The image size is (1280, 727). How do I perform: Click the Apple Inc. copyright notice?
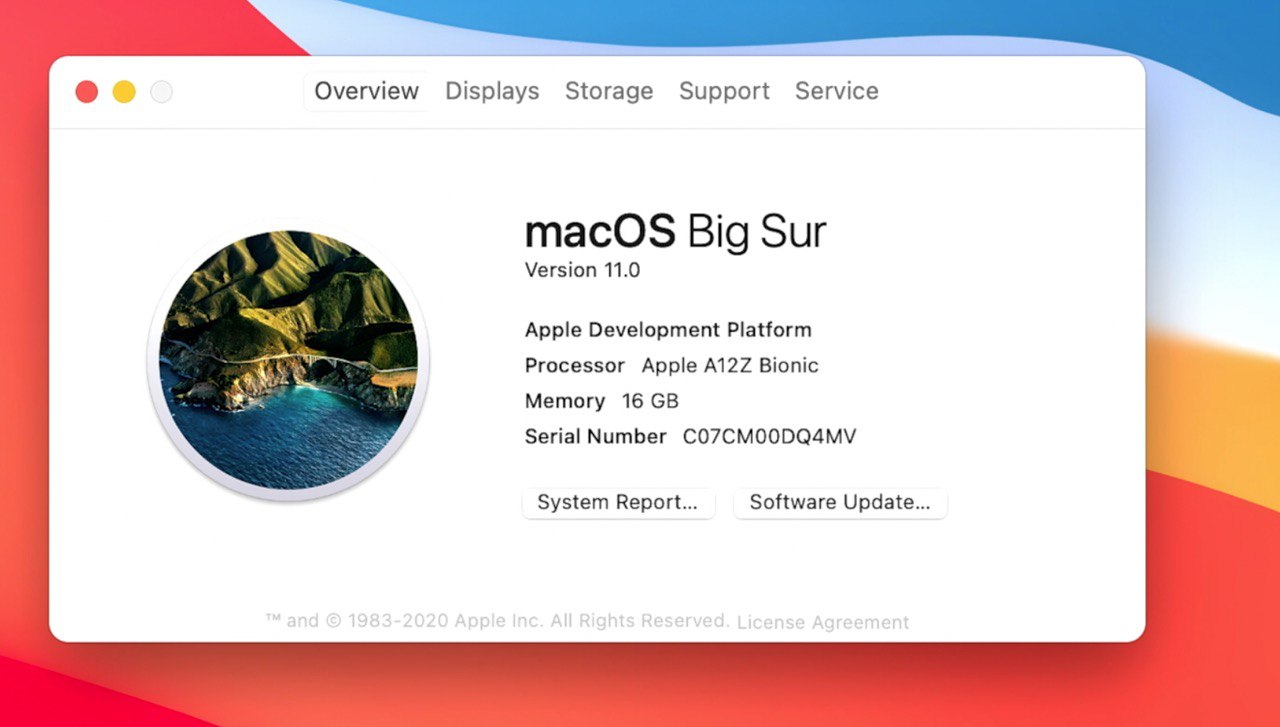click(x=498, y=620)
